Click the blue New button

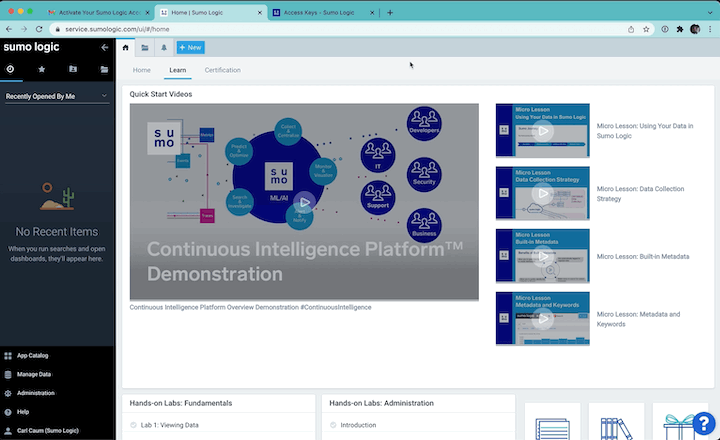coord(191,47)
